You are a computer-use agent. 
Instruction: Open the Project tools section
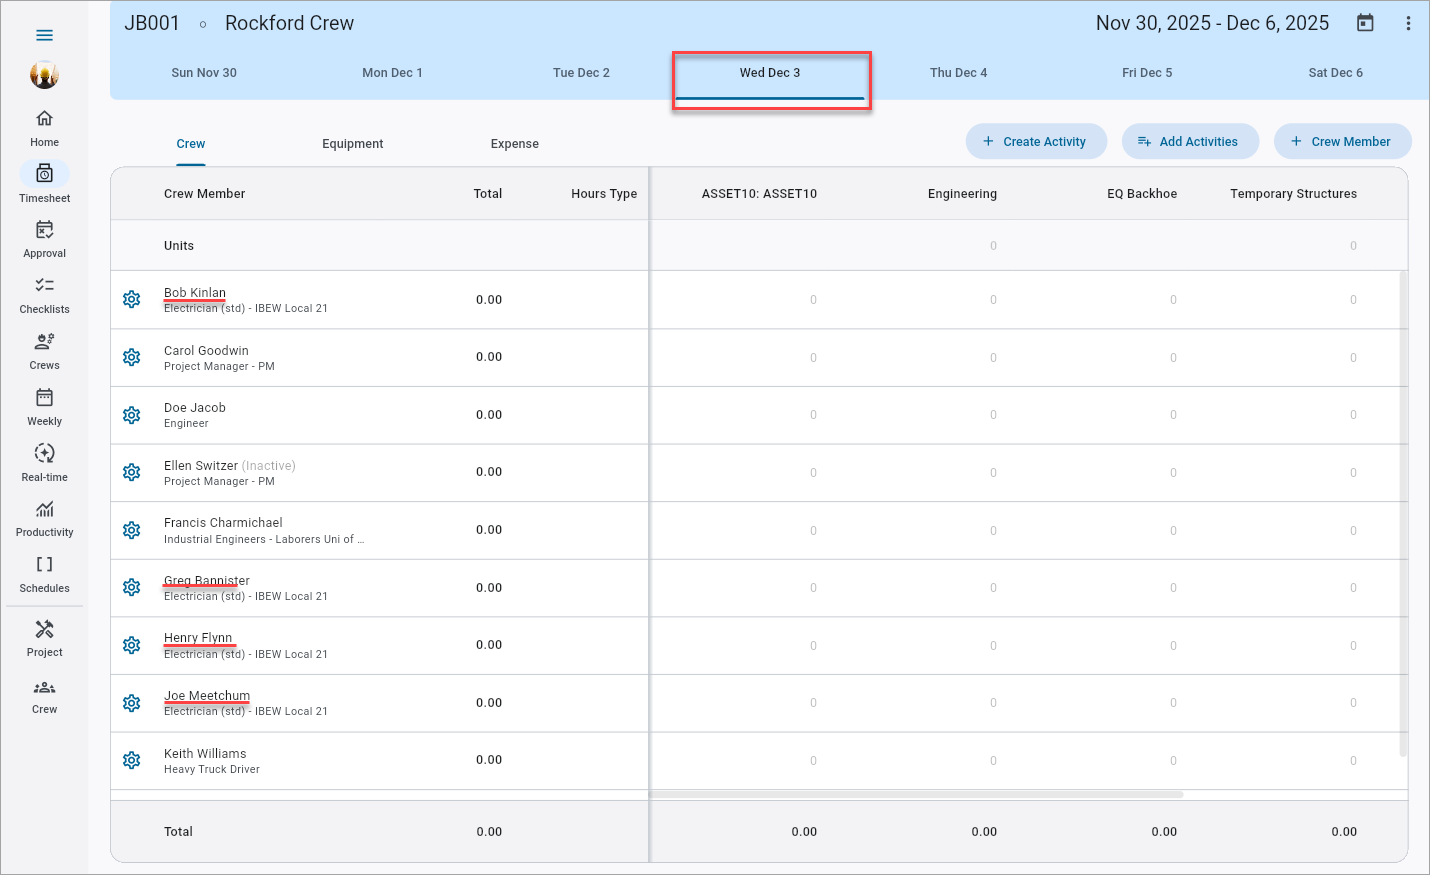pyautogui.click(x=44, y=636)
